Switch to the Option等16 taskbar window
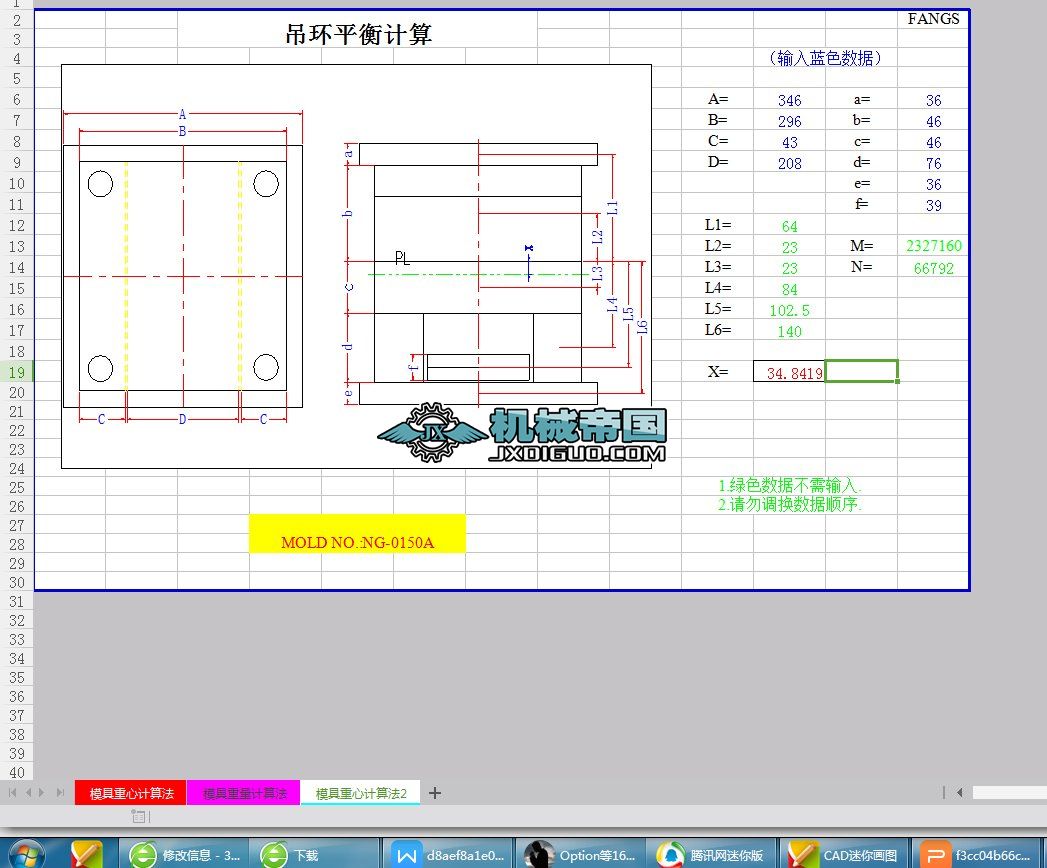This screenshot has width=1047, height=868. [x=580, y=855]
